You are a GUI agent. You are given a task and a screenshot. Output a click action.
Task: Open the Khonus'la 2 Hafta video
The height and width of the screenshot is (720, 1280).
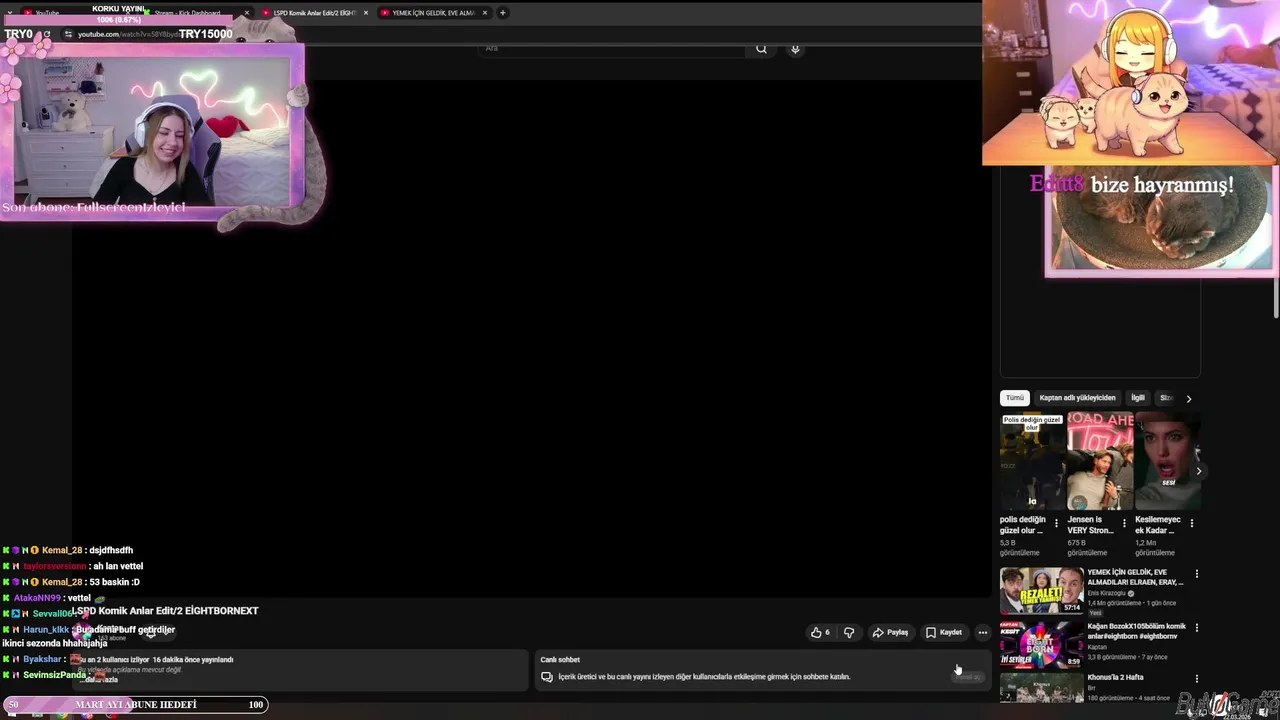point(1041,688)
